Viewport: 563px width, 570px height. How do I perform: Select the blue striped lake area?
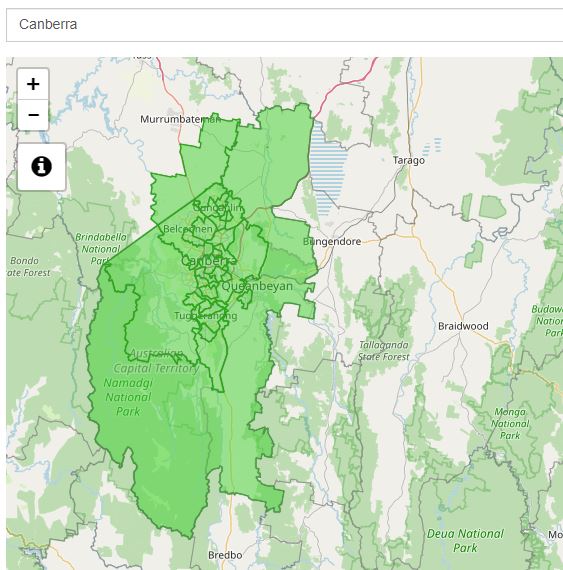pyautogui.click(x=327, y=167)
